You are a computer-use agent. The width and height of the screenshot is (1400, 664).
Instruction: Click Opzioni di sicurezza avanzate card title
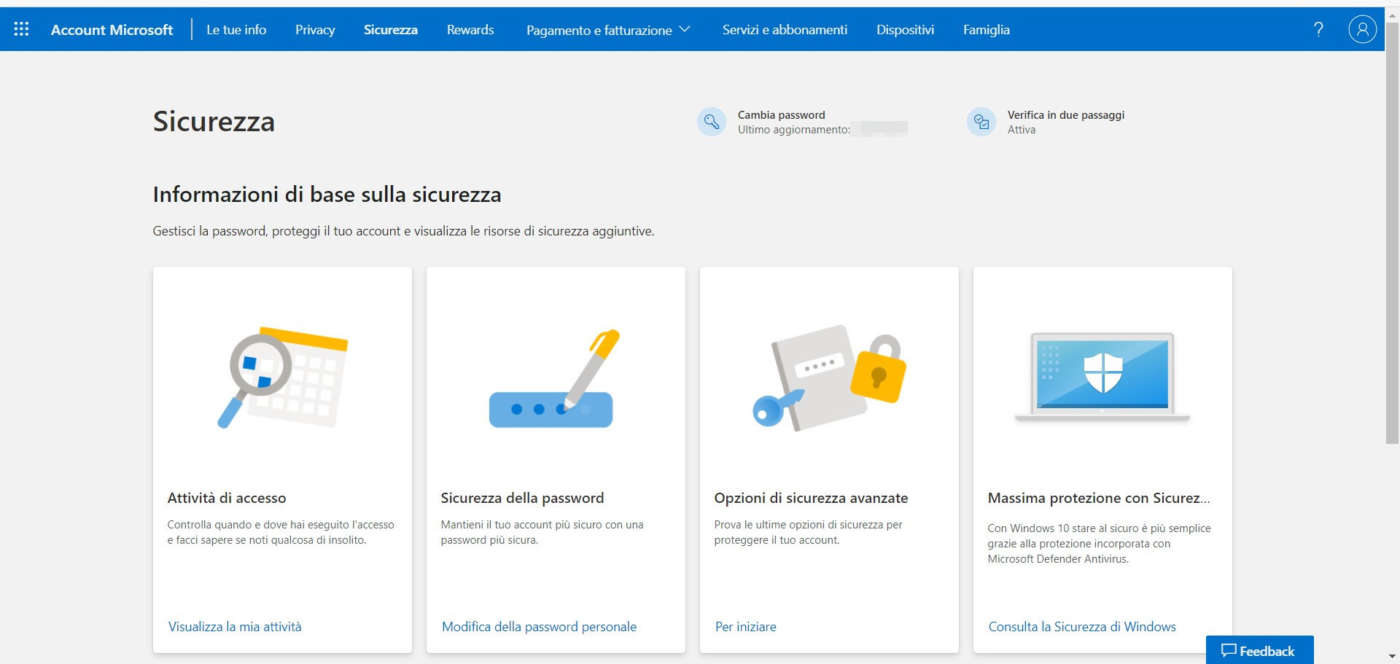point(811,498)
